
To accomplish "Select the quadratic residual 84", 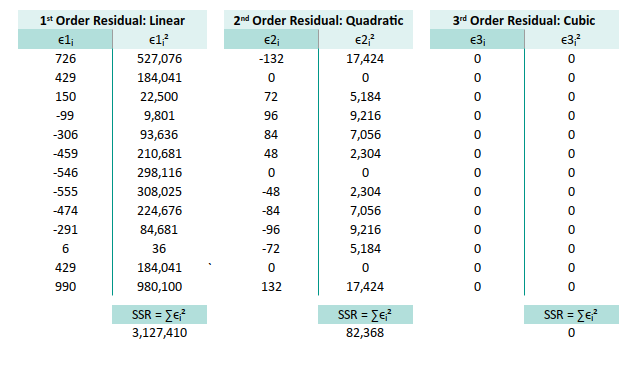I will point(271,135).
